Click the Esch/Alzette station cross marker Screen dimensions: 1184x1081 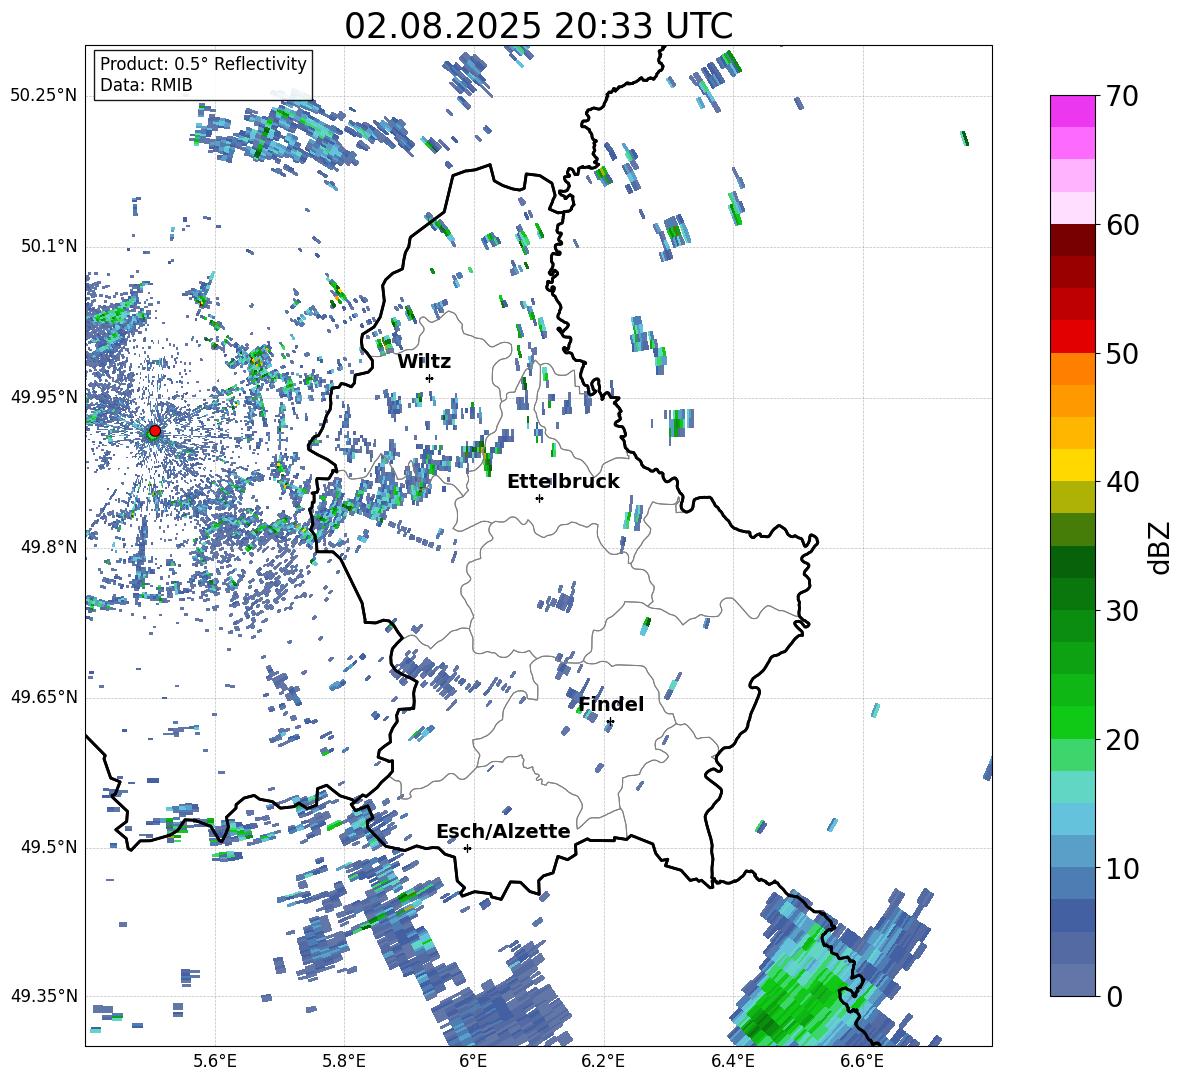pos(467,848)
